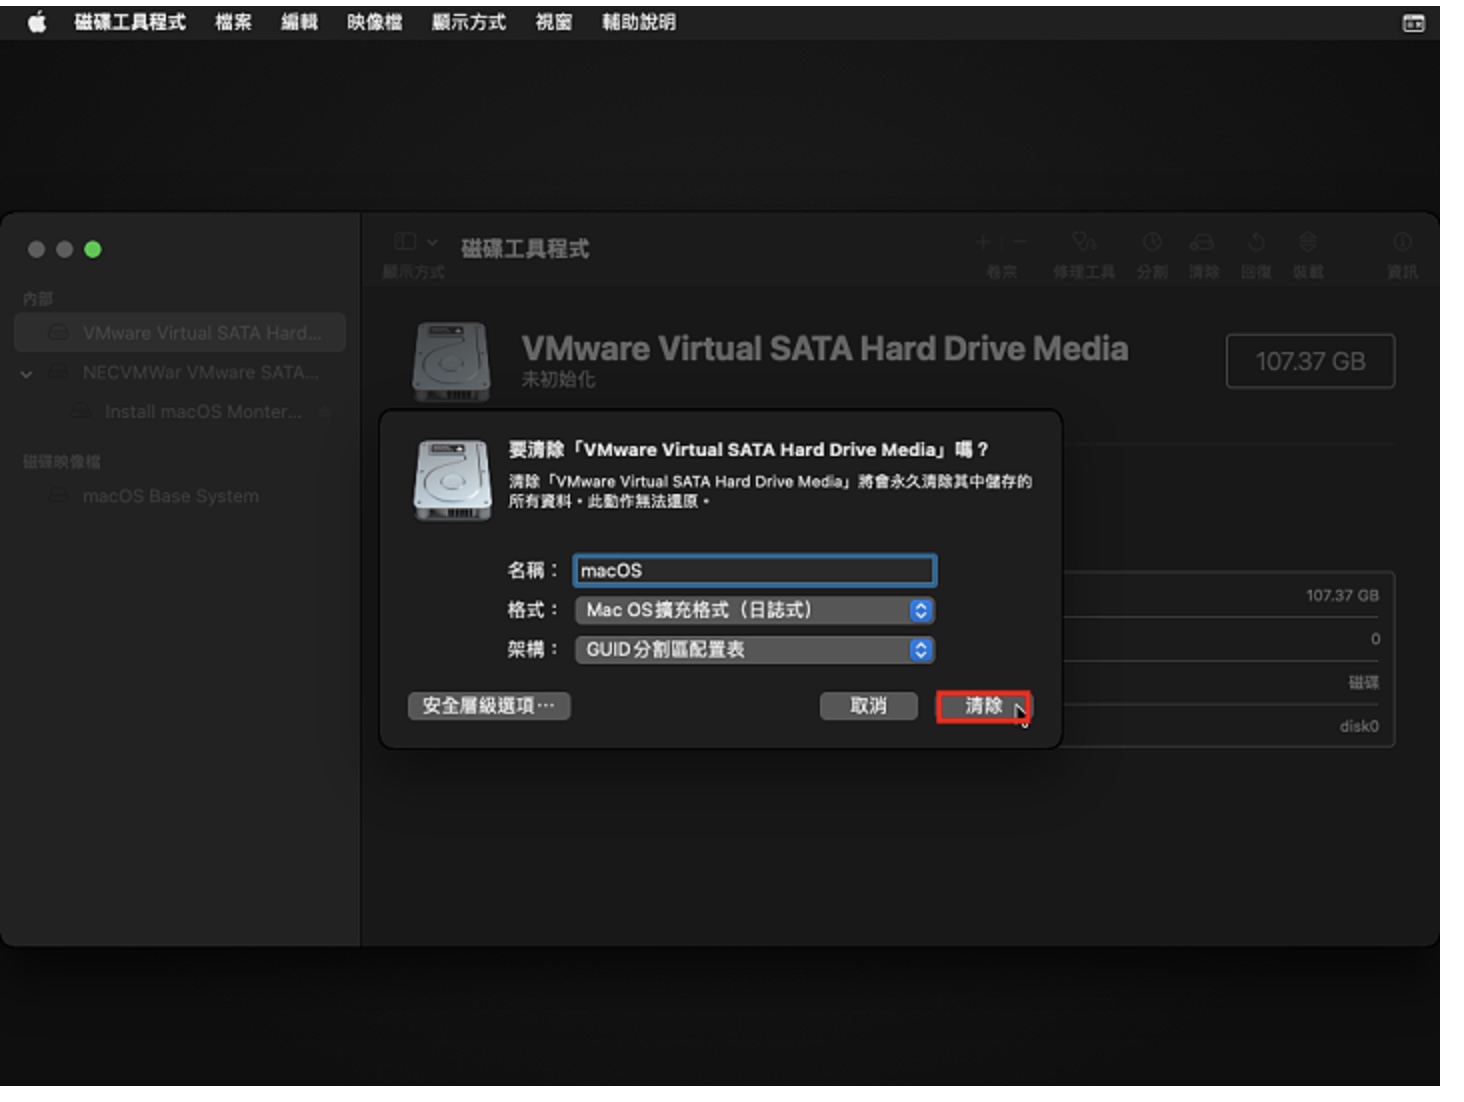
Task: Open the 顯示方式 view dropdown chevron
Action: pos(432,241)
